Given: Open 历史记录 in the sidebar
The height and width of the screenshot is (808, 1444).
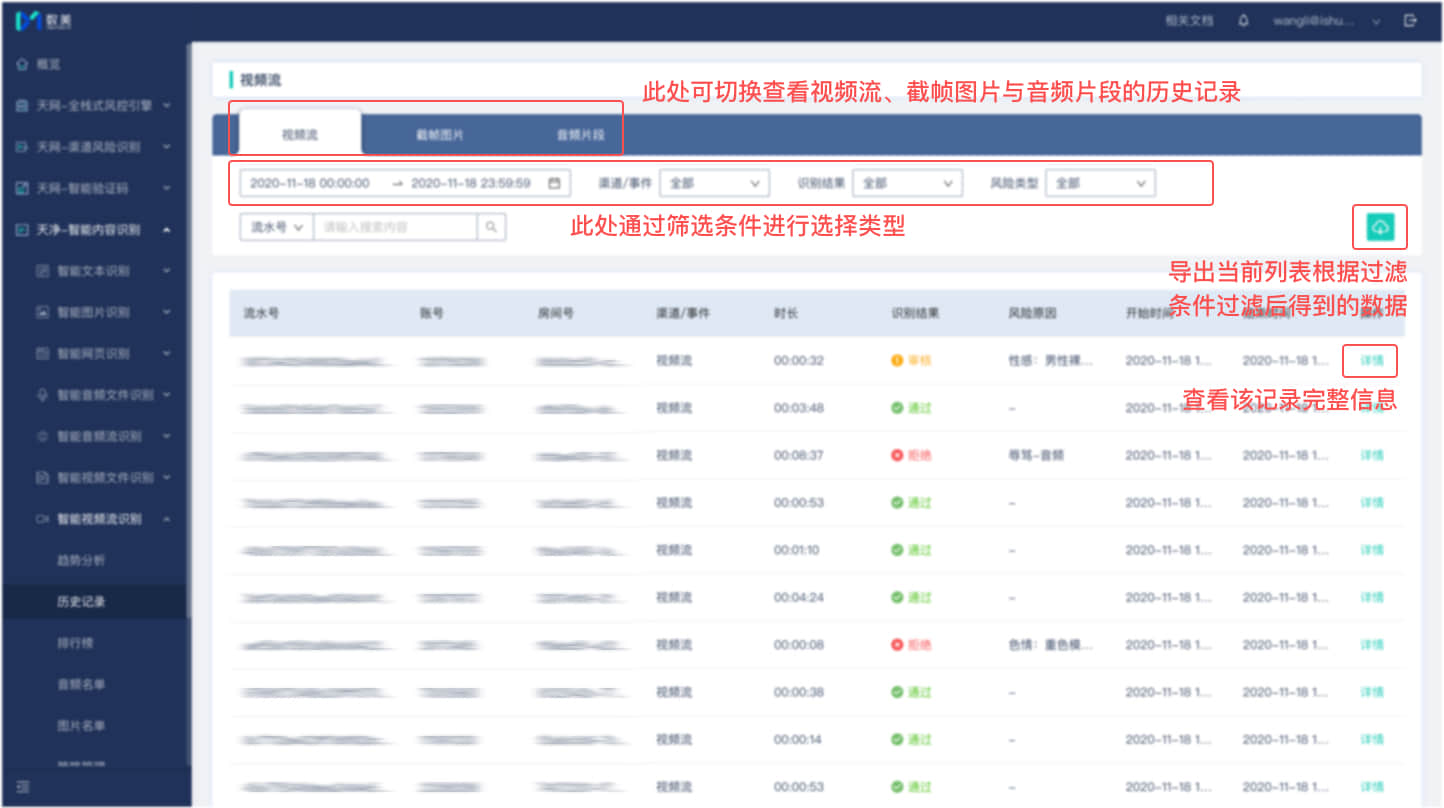Looking at the screenshot, I should (81, 602).
